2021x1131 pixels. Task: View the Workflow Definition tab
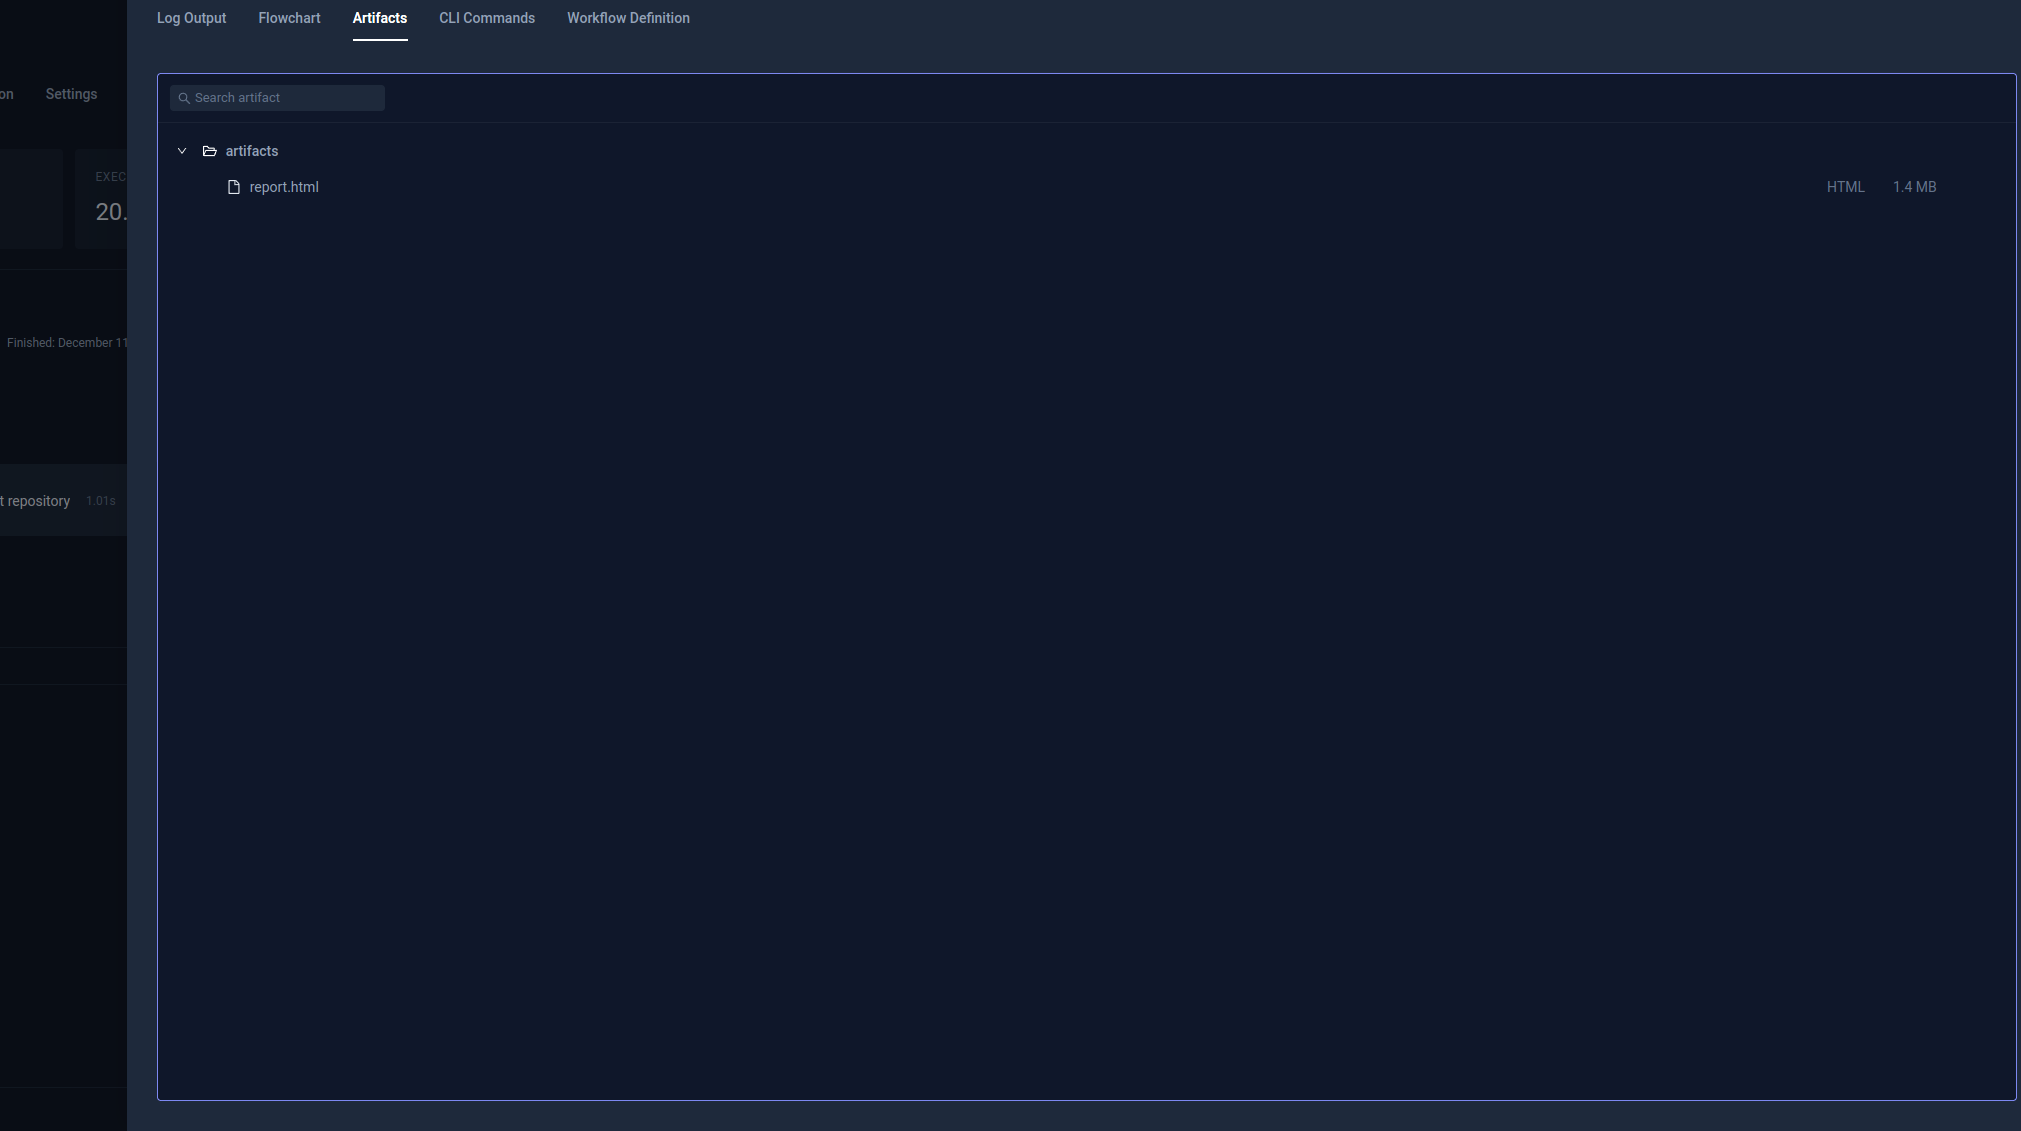coord(628,18)
